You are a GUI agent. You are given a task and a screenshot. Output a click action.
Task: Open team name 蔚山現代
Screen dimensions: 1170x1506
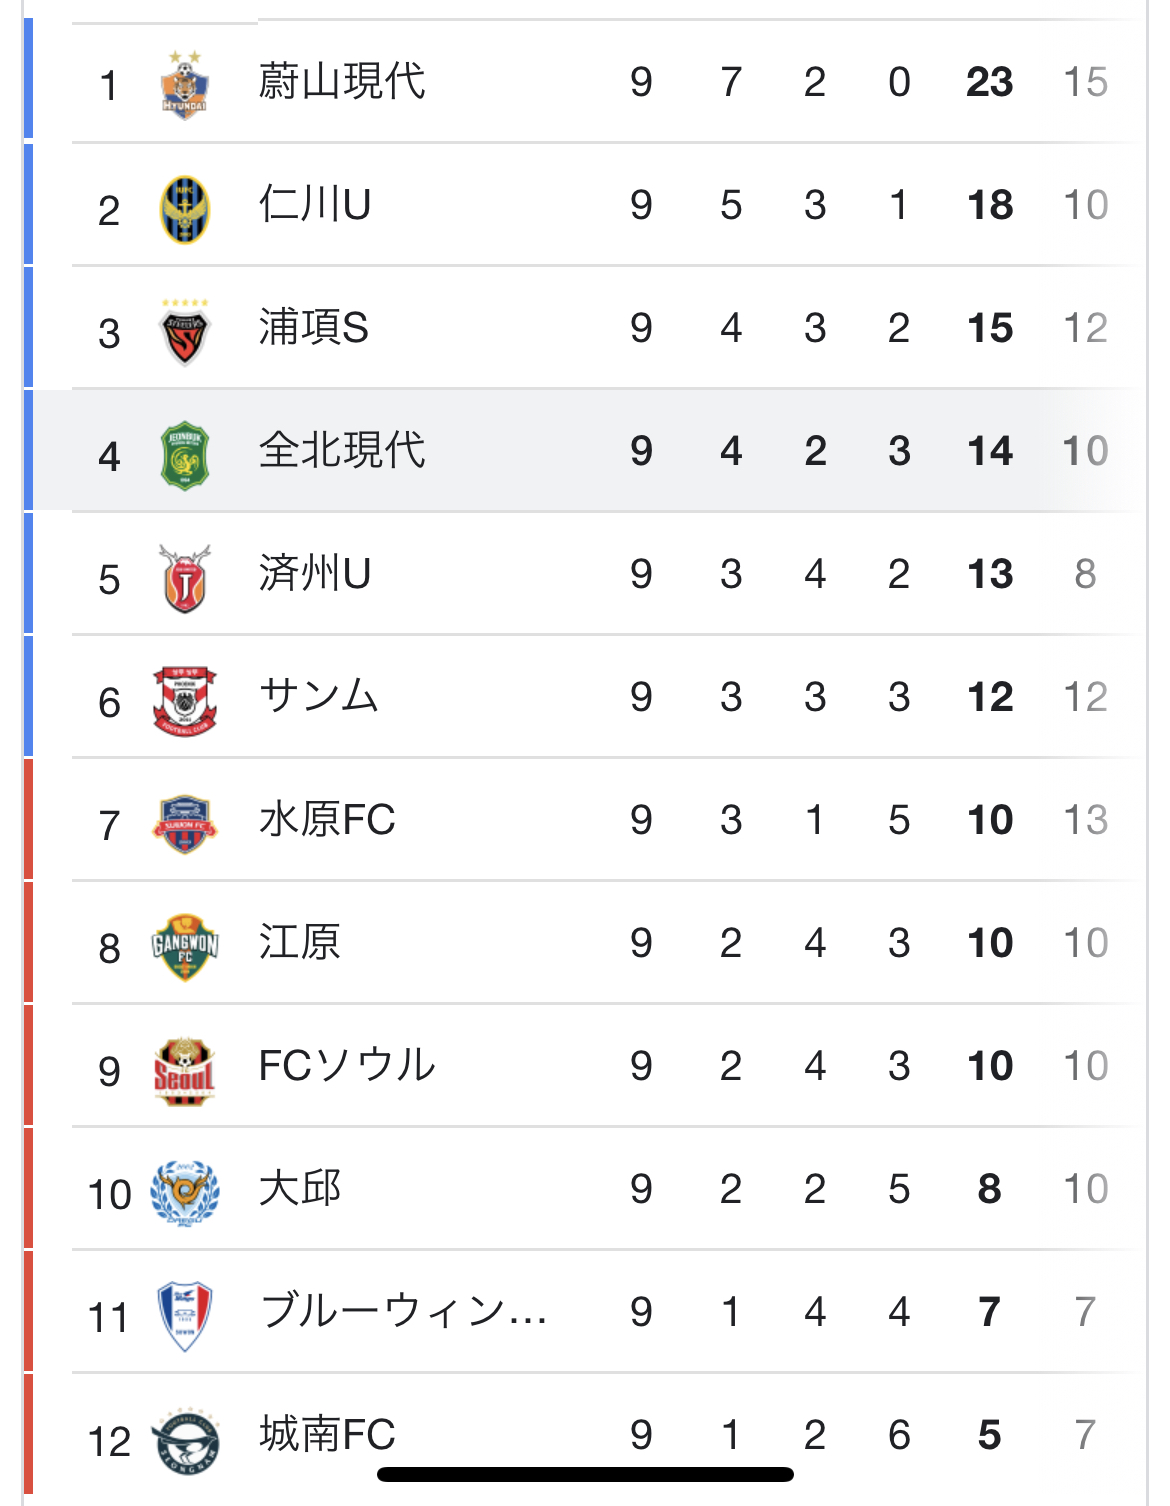tap(341, 82)
